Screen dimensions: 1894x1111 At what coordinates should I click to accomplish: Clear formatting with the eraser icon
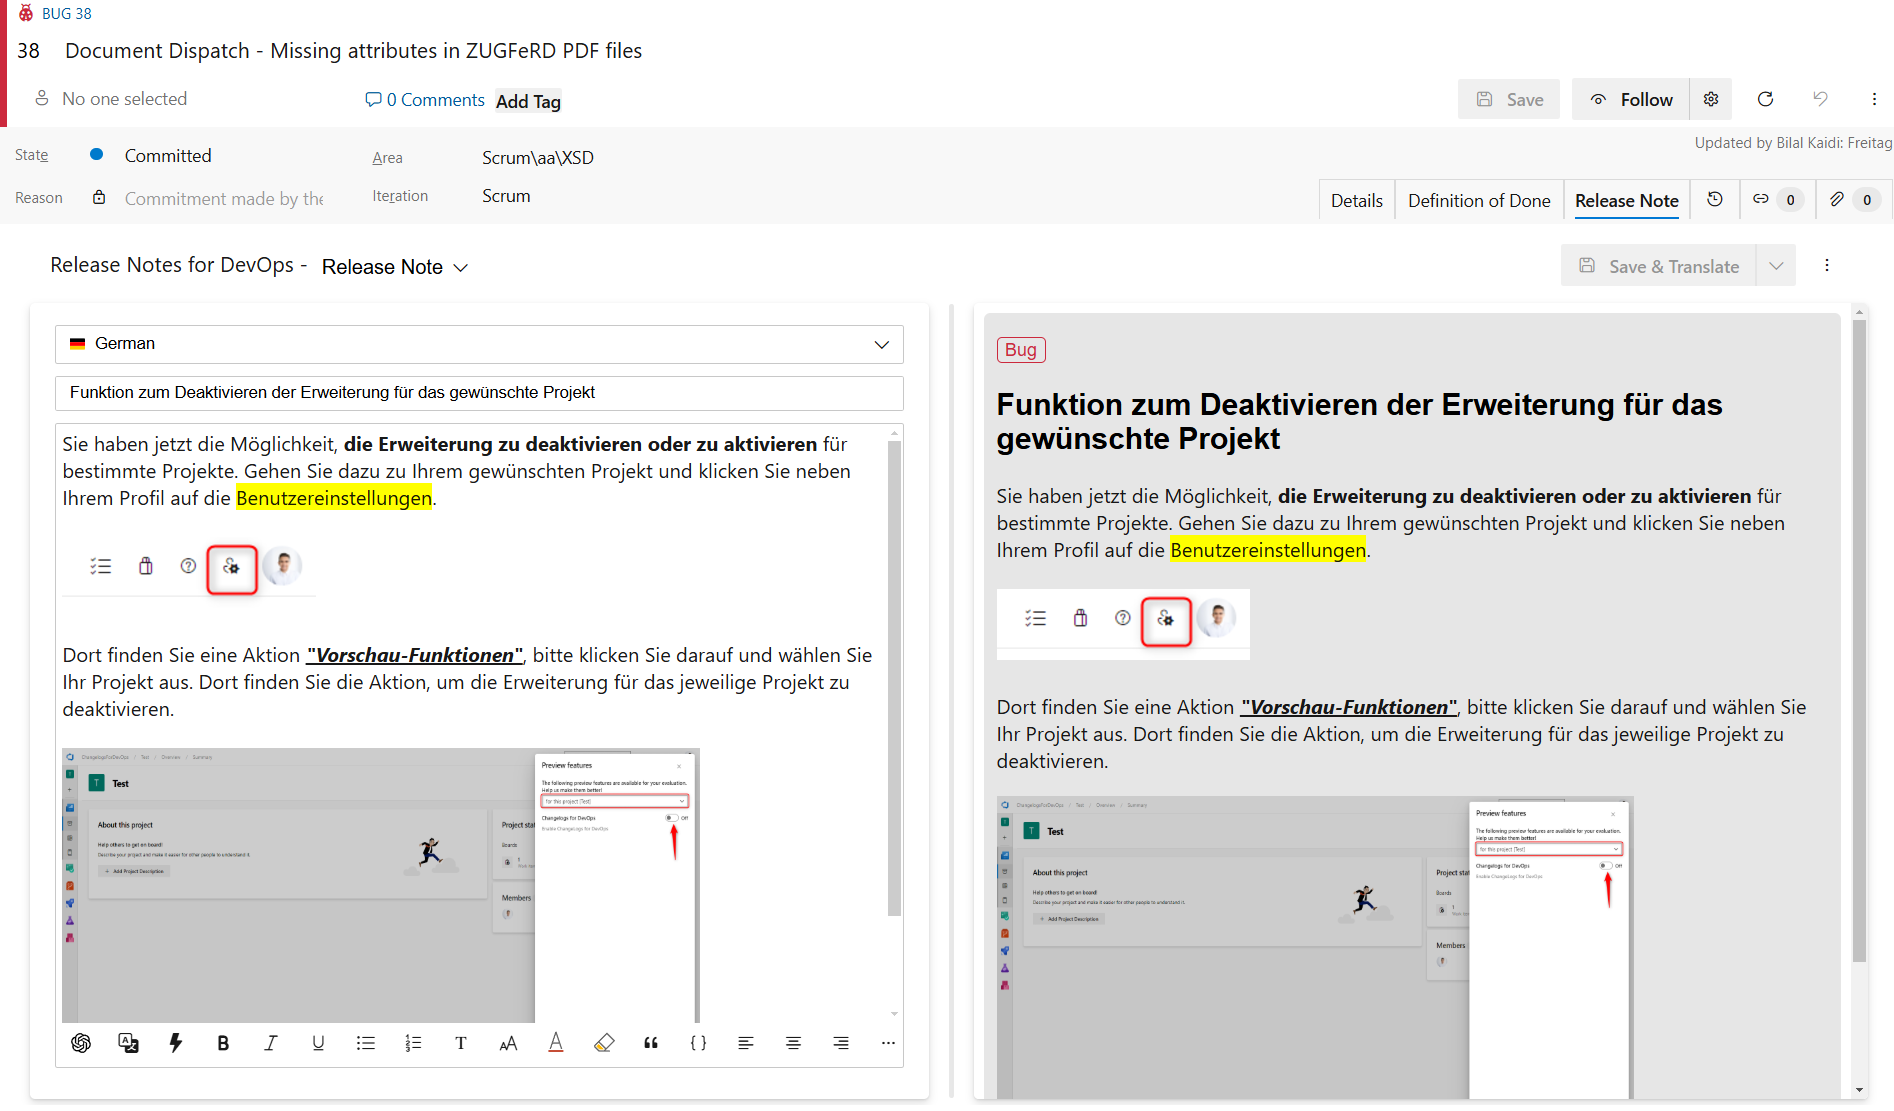tap(604, 1043)
